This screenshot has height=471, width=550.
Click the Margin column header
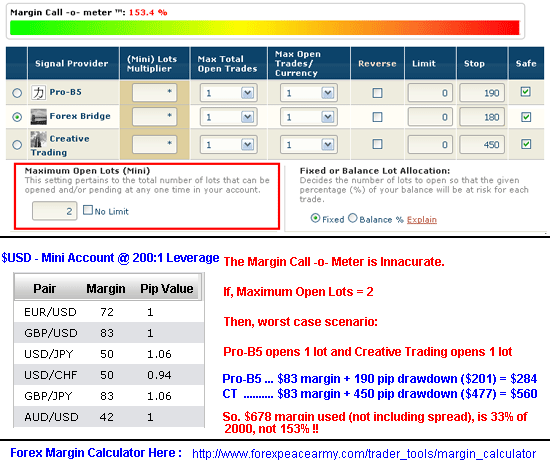pos(106,289)
